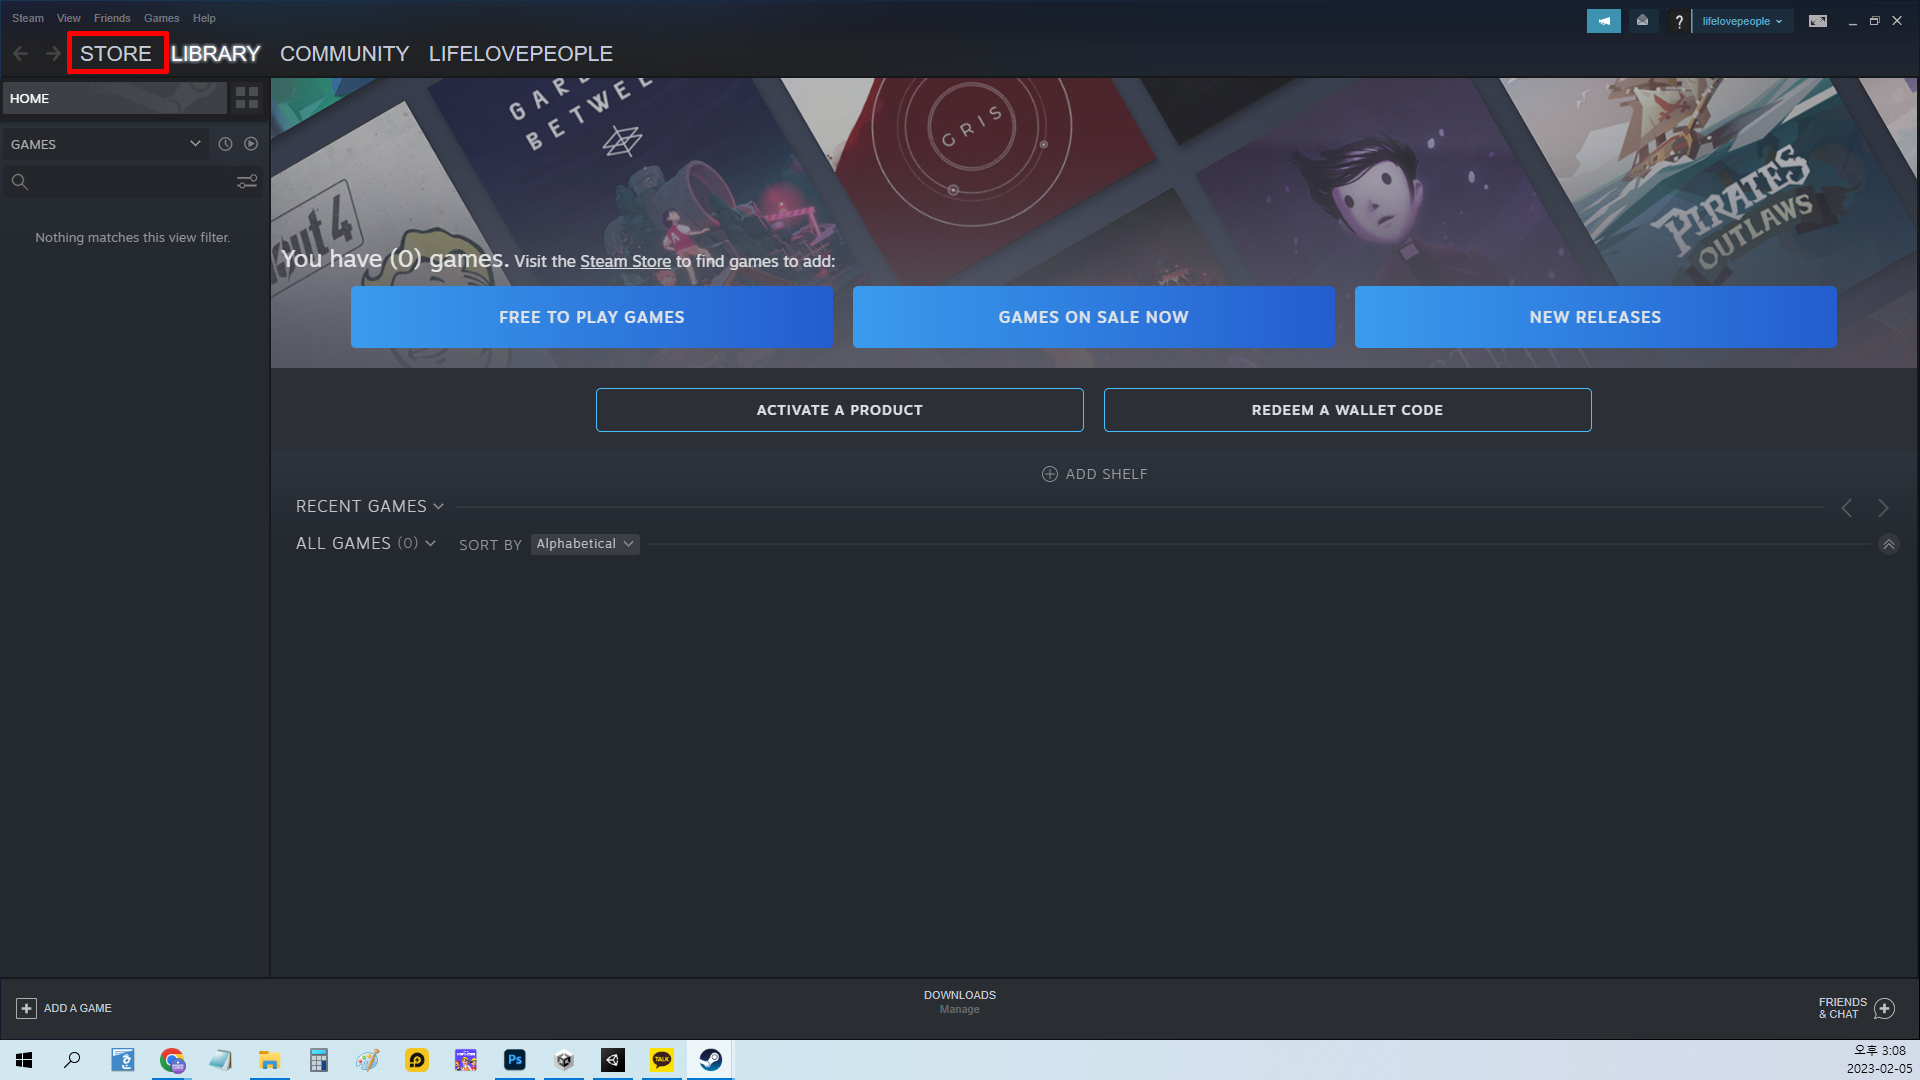Follow the Steam Store link

(625, 261)
